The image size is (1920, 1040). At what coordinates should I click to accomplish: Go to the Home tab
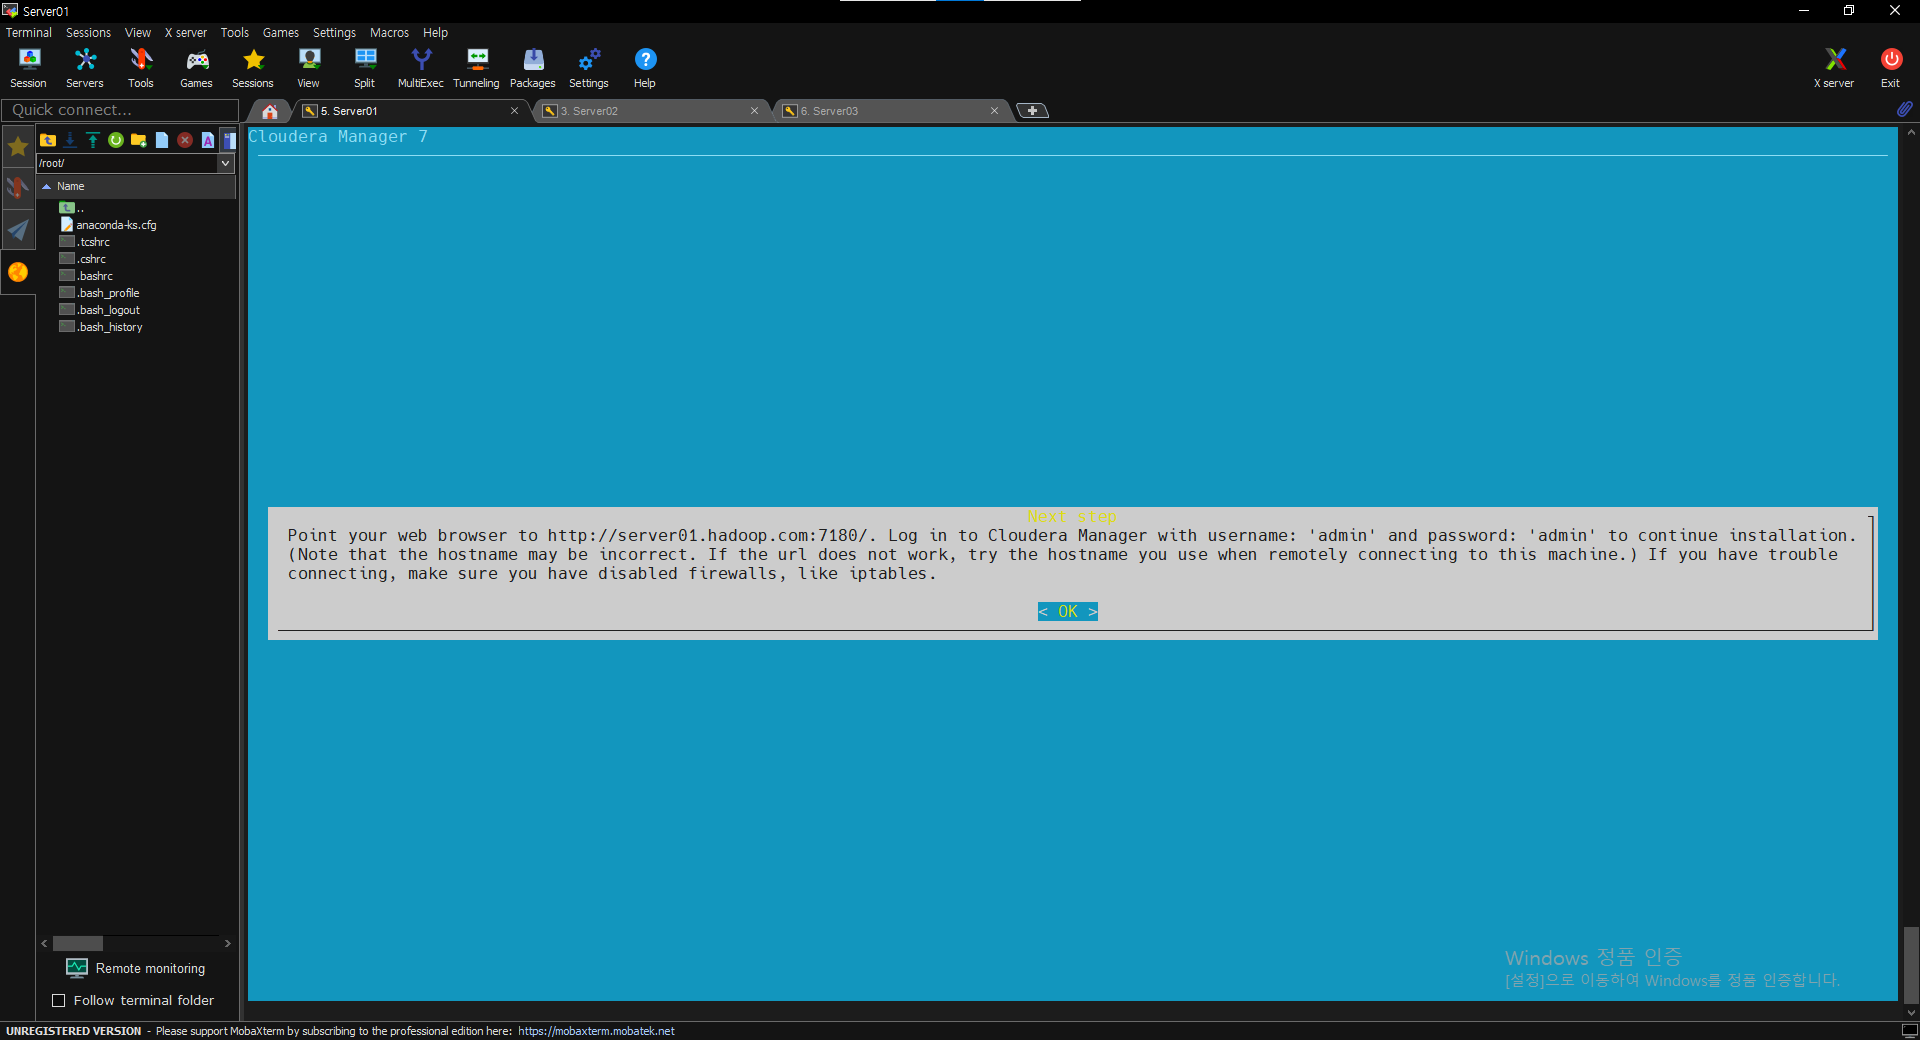(270, 111)
